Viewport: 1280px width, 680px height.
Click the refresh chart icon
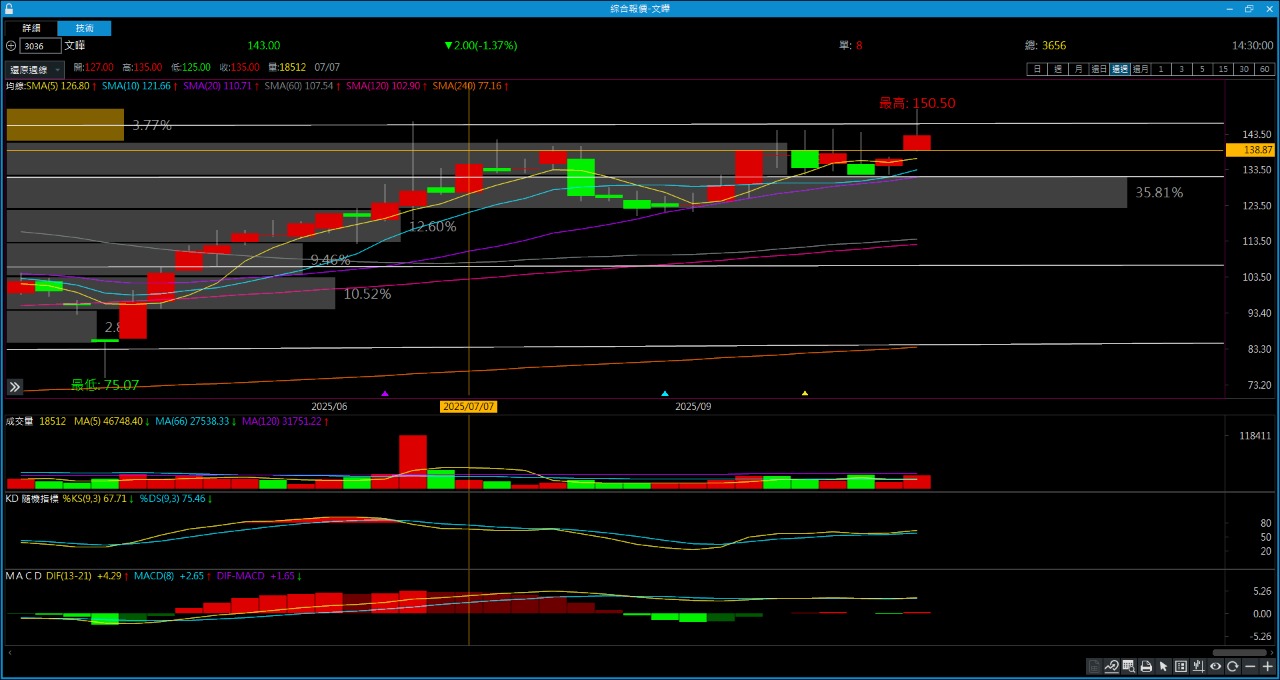click(1233, 667)
